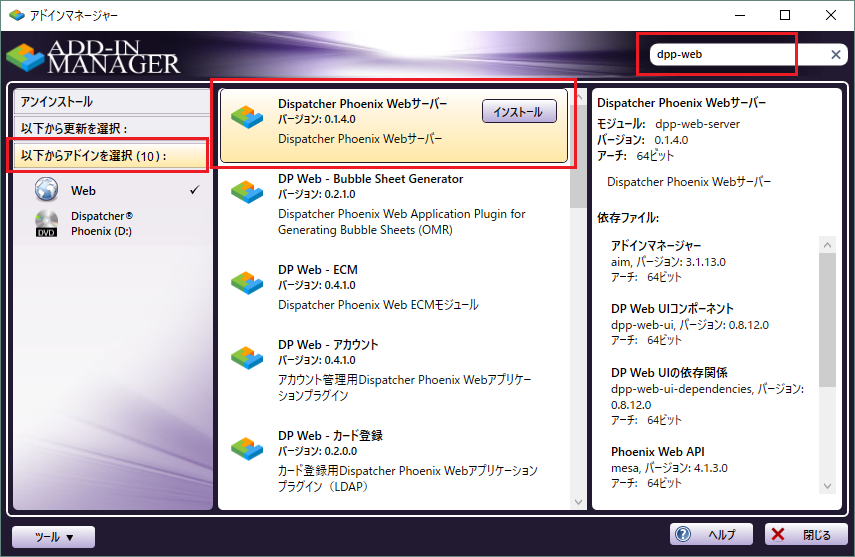
Task: Select the 以下からアドインを選択 (10) section
Action: click(112, 155)
